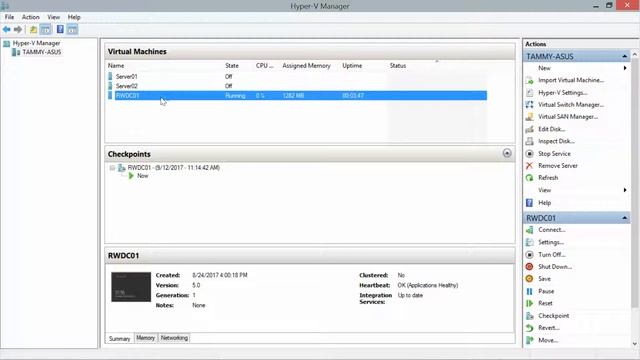Click red Shut Down icon

529,267
